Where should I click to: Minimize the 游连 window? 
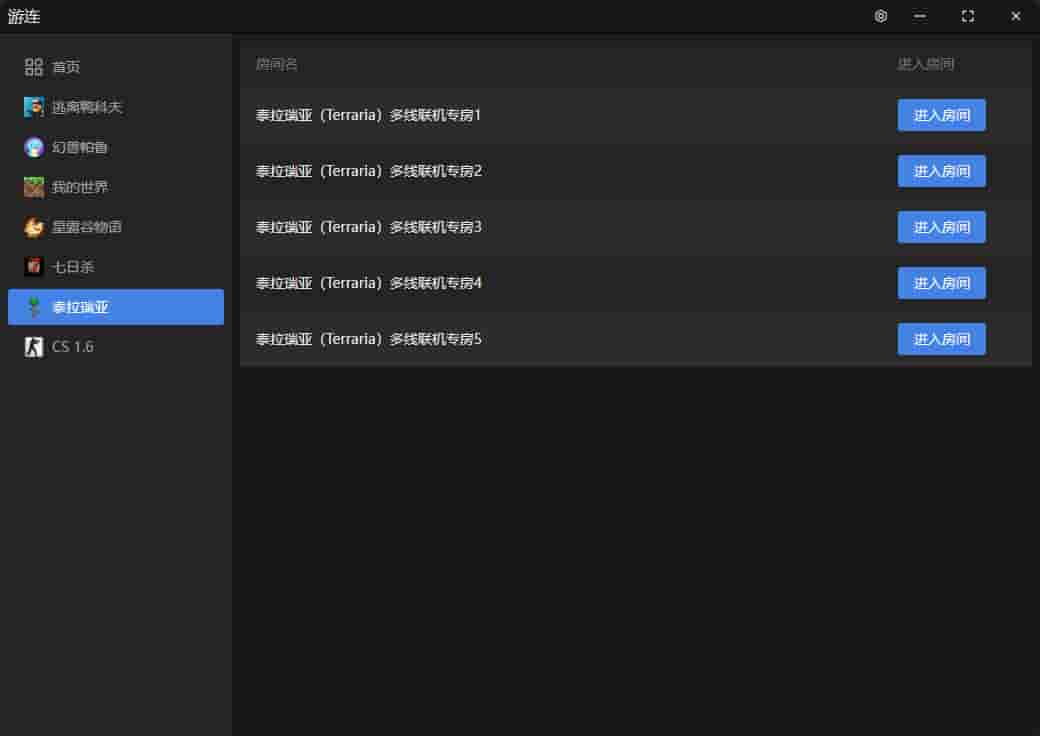pos(920,16)
